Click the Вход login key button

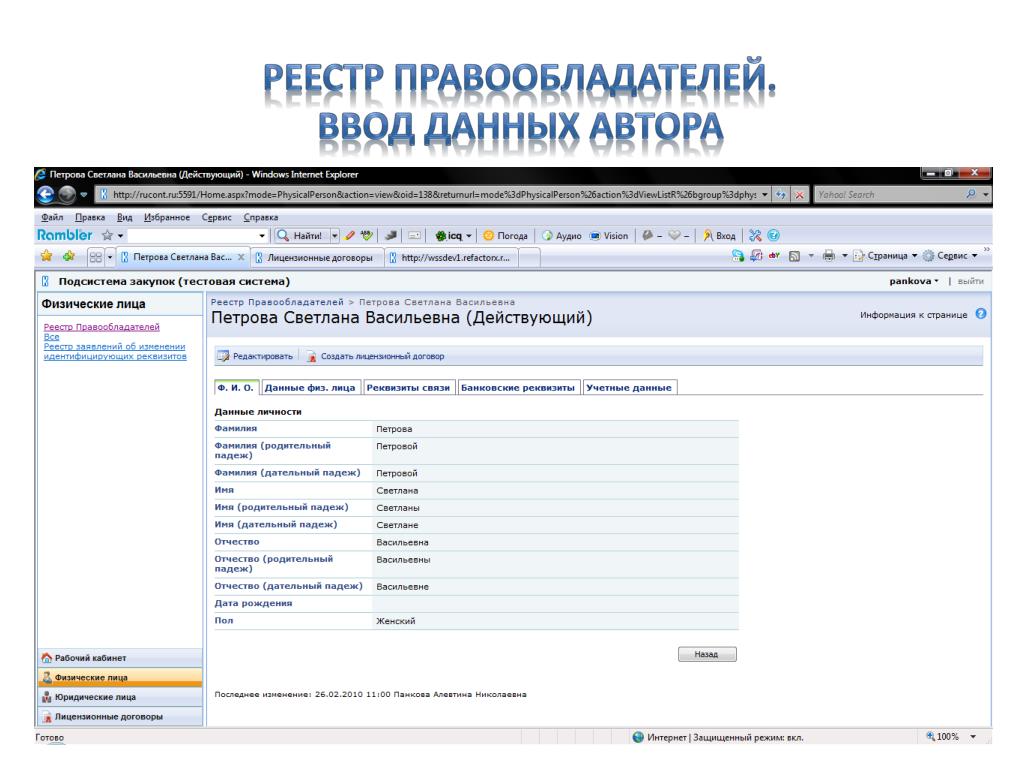pyautogui.click(x=719, y=236)
